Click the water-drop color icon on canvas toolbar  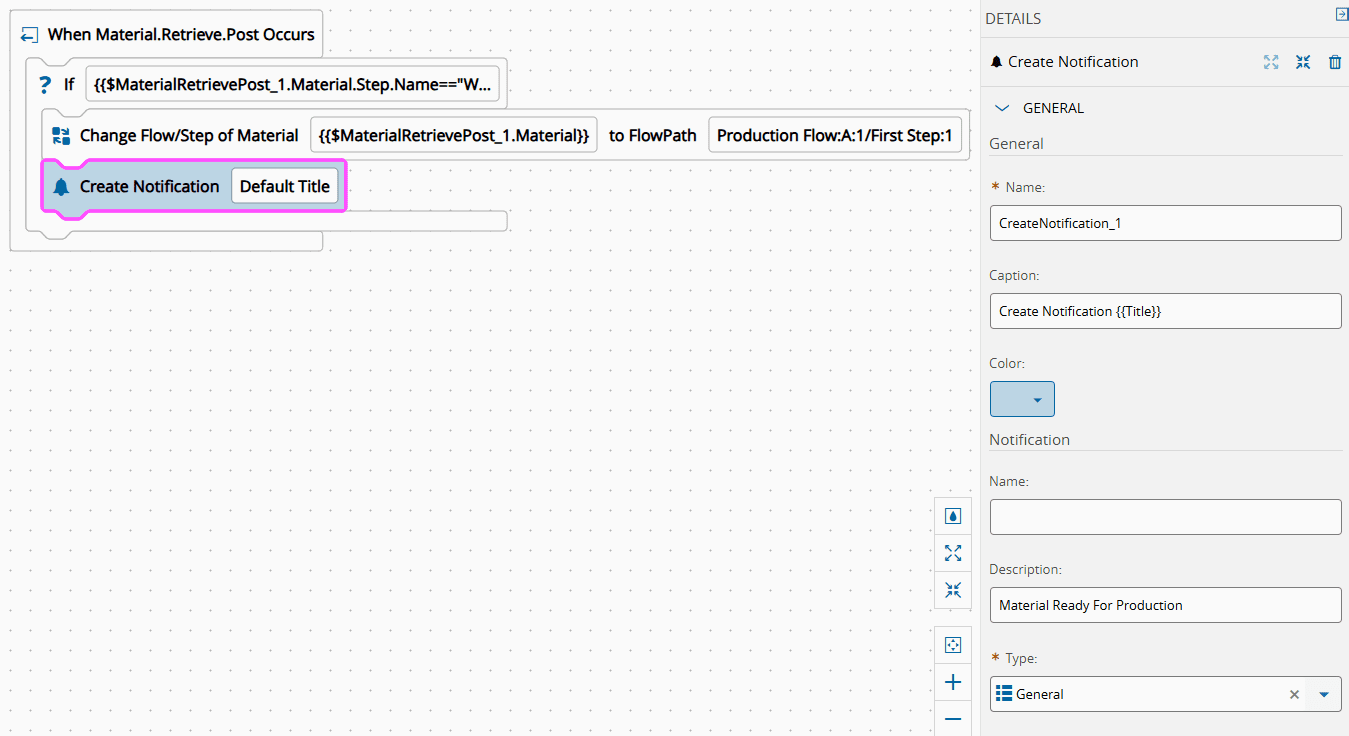coord(953,516)
